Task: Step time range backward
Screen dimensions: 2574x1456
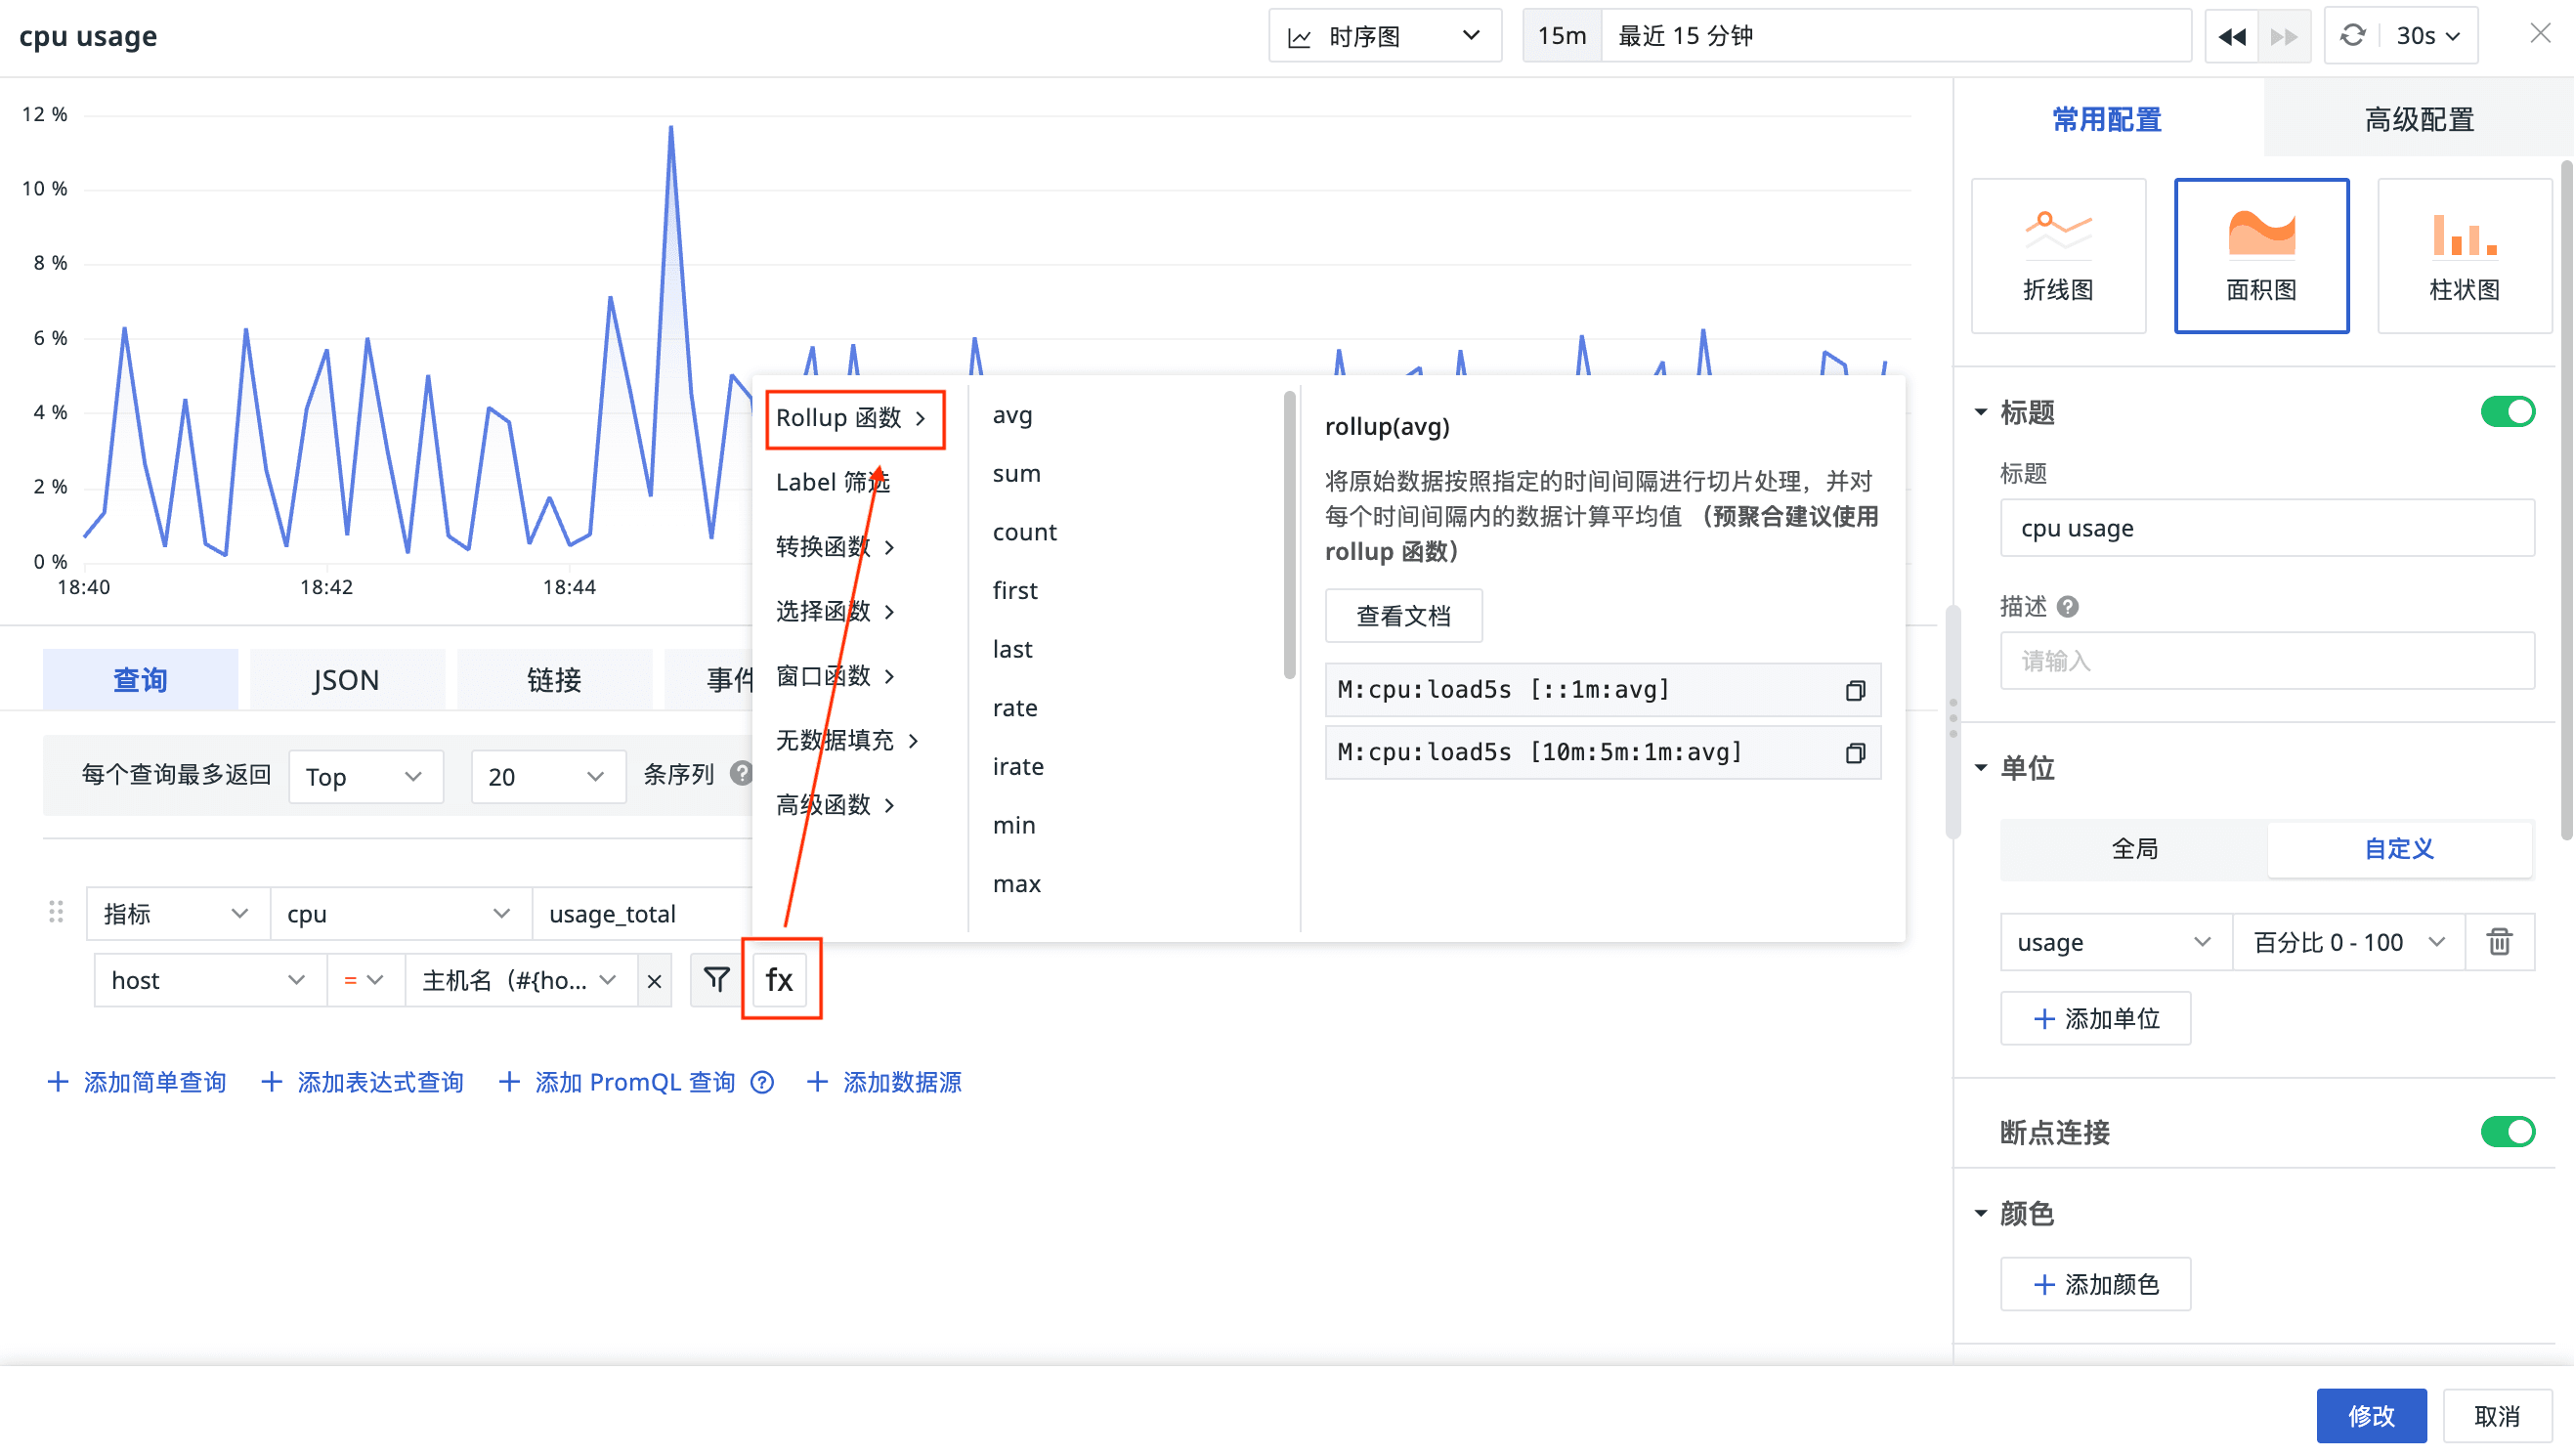Action: click(x=2231, y=37)
